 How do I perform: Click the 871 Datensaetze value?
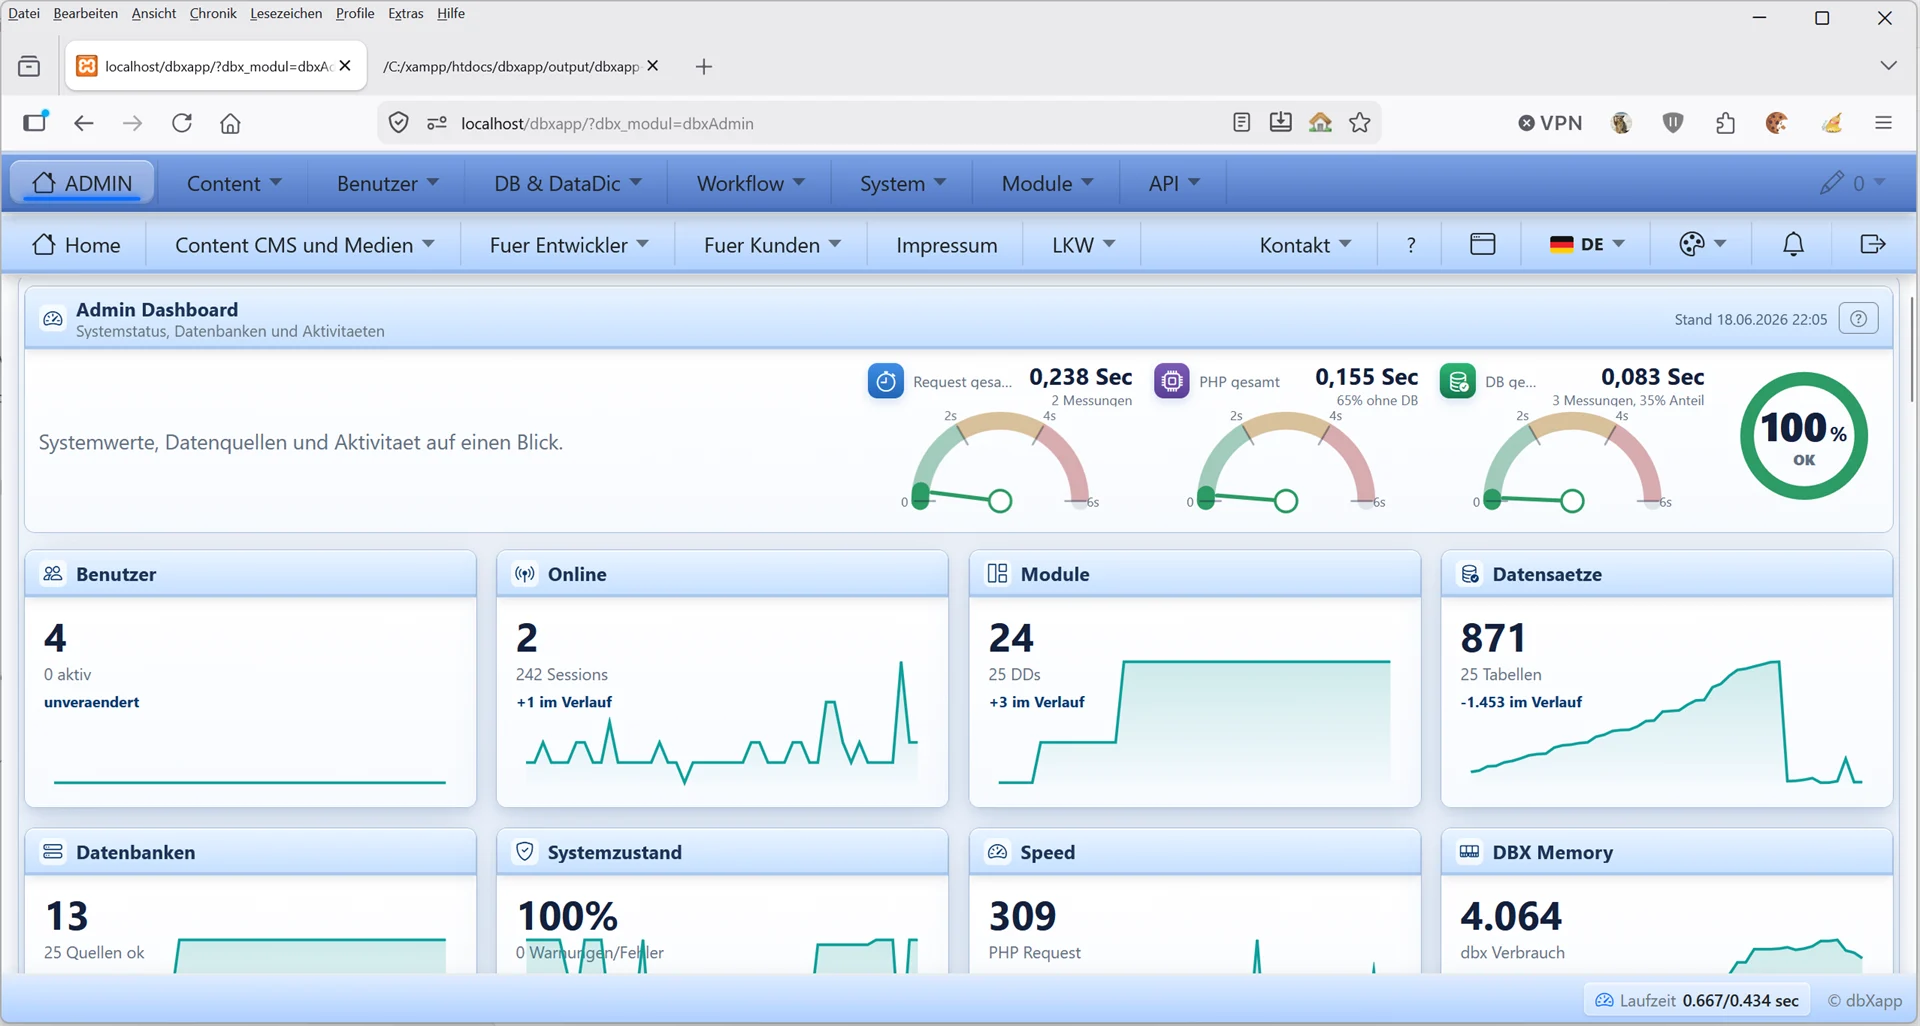1493,638
